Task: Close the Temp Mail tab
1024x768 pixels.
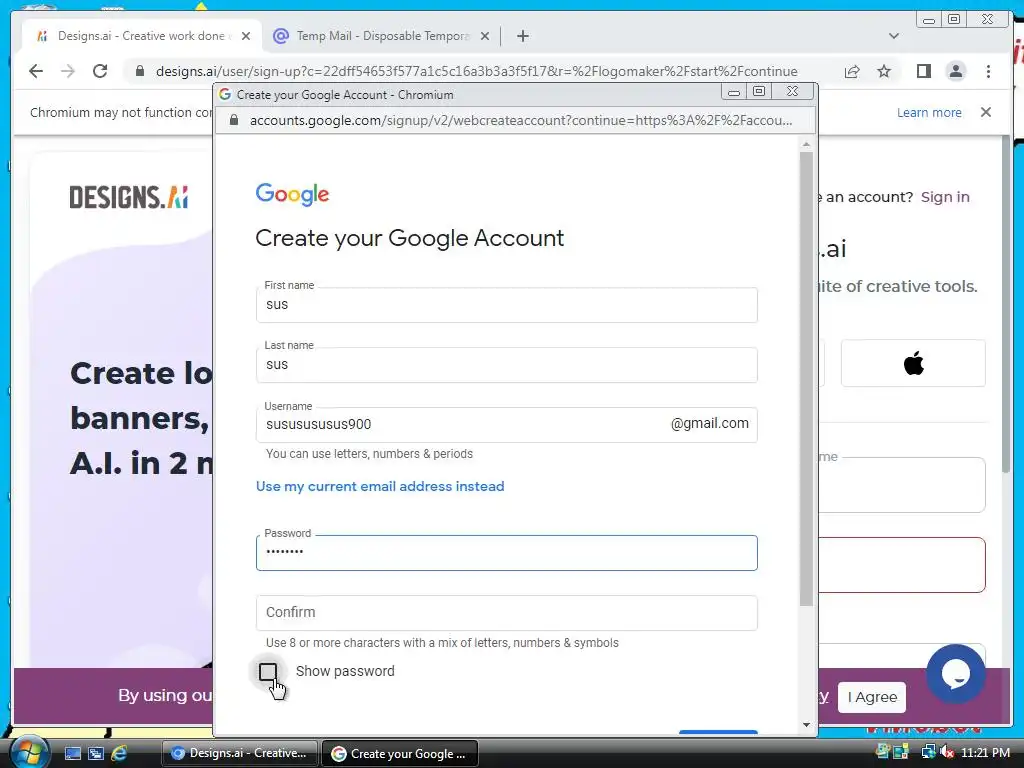Action: 485,36
